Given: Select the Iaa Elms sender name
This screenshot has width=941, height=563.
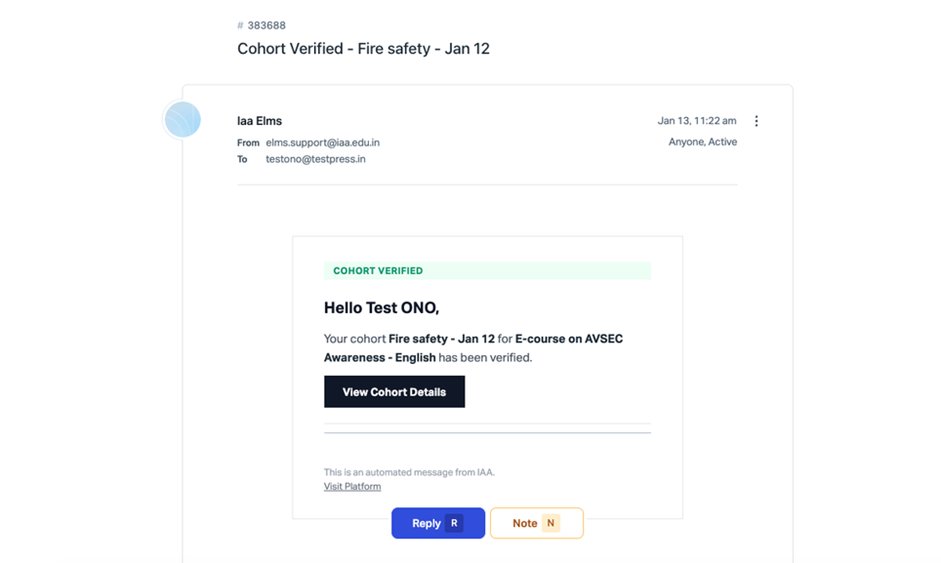Looking at the screenshot, I should [x=259, y=121].
